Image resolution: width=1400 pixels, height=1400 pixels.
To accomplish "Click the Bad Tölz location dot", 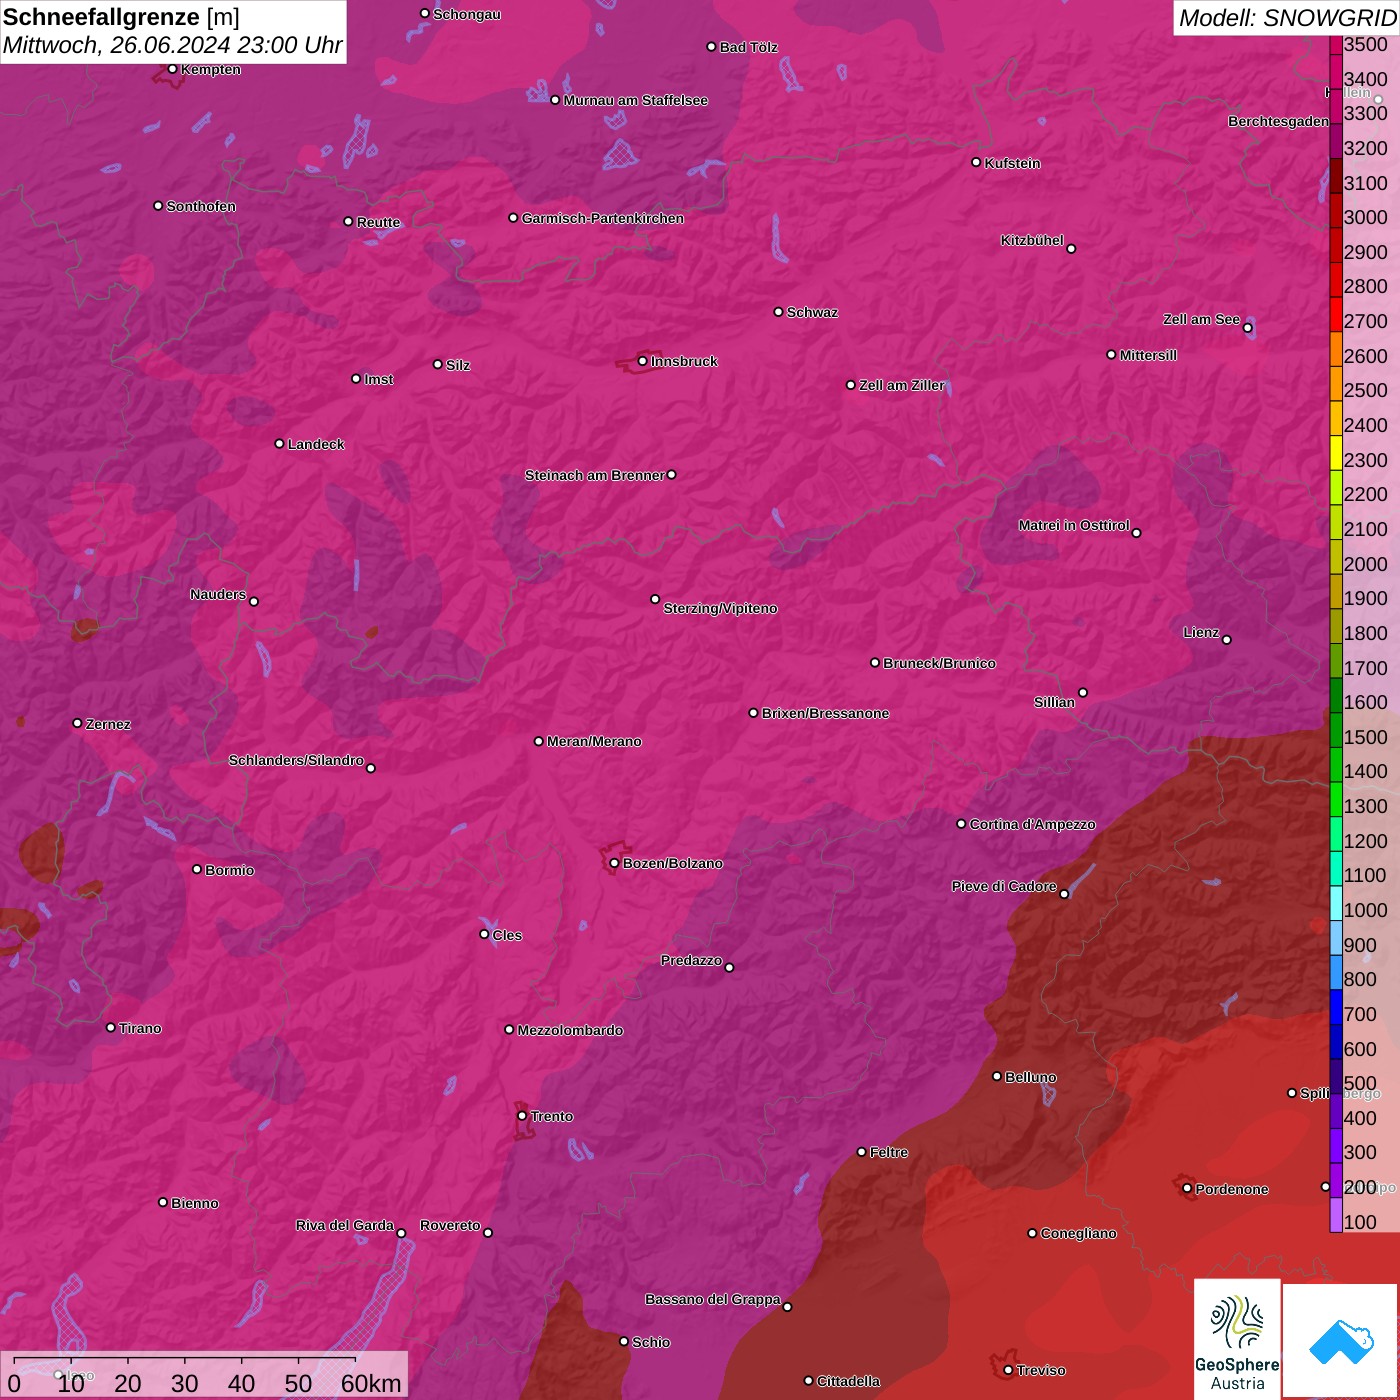I will coord(712,47).
